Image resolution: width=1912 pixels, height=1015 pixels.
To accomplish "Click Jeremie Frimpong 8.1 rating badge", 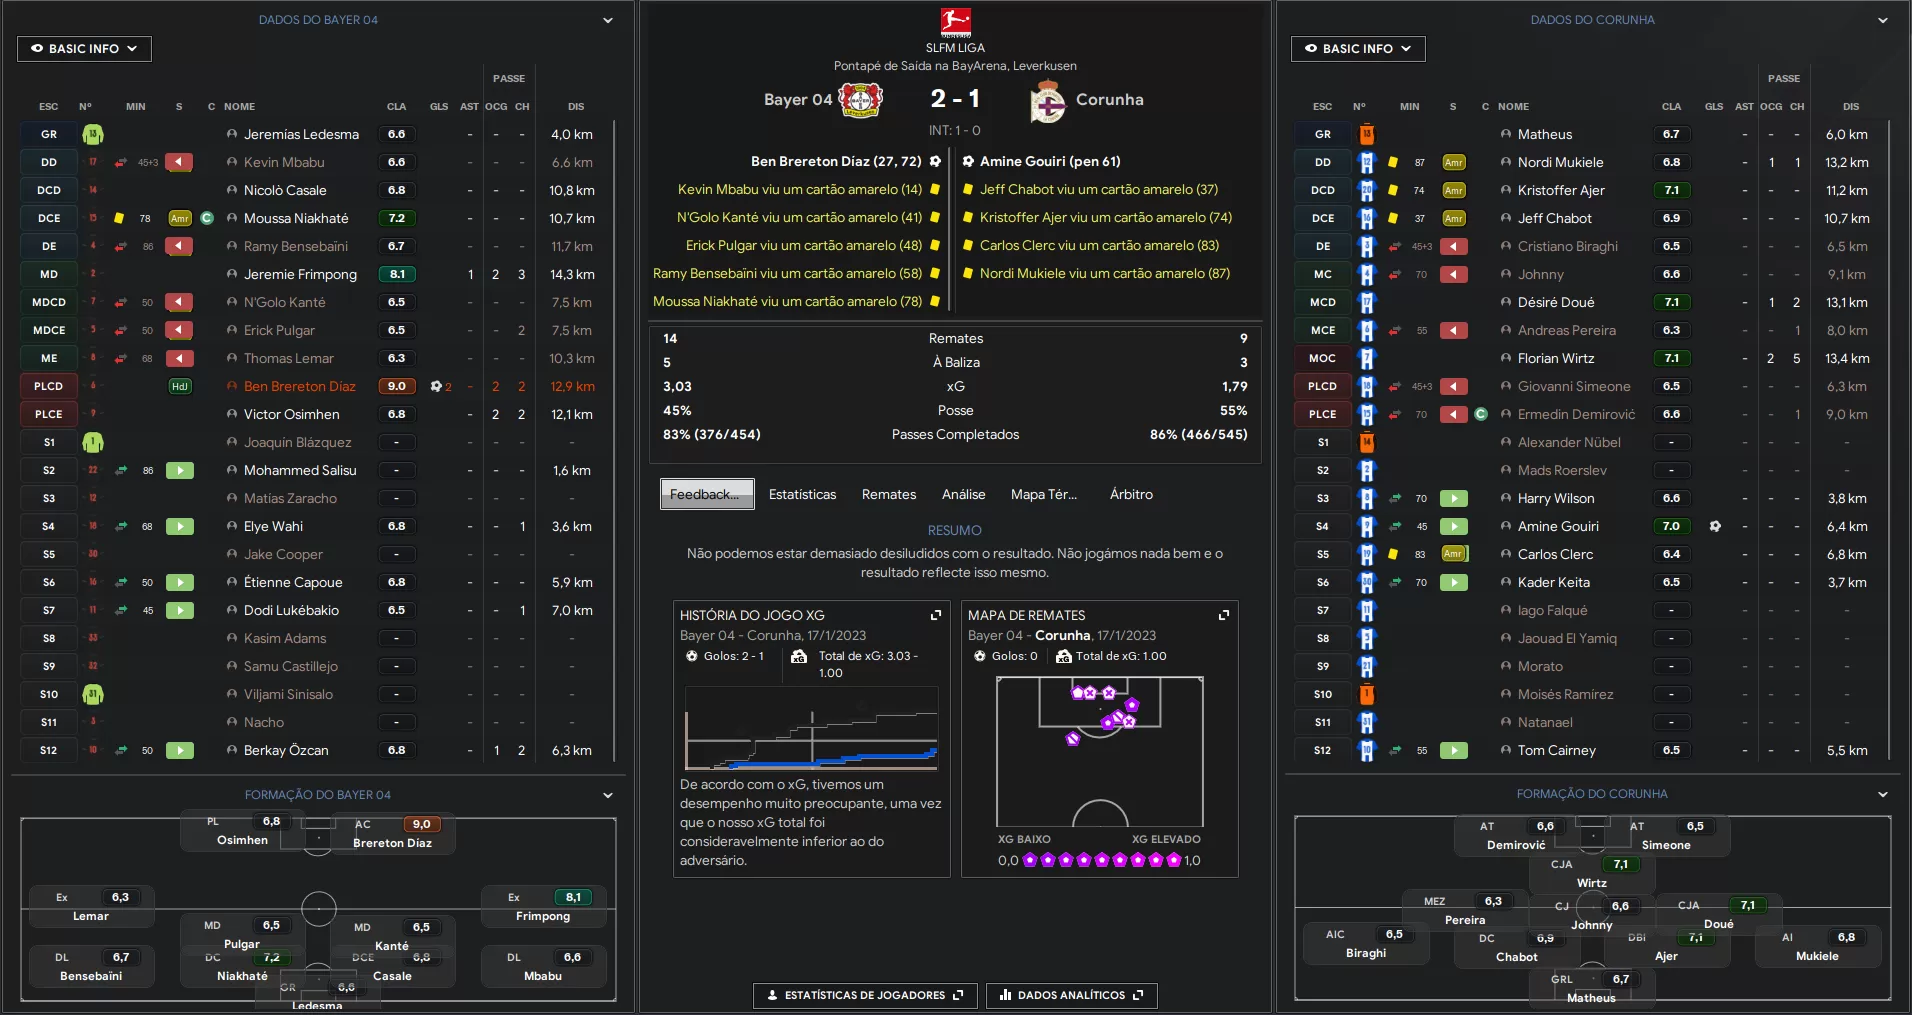I will coord(397,274).
